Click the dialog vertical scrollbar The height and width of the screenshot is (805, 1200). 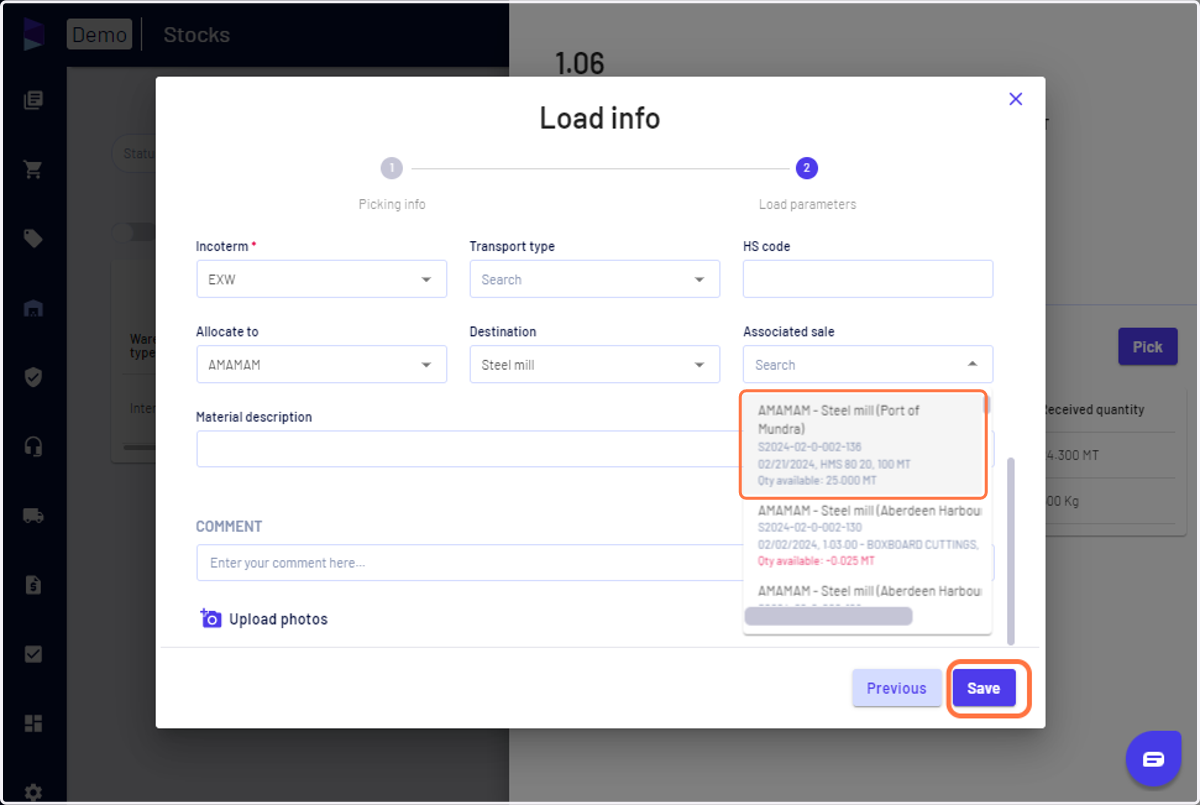1010,551
